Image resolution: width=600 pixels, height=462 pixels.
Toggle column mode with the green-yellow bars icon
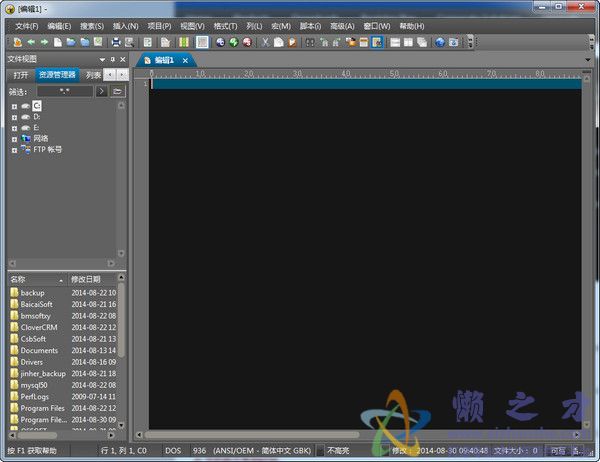(184, 42)
